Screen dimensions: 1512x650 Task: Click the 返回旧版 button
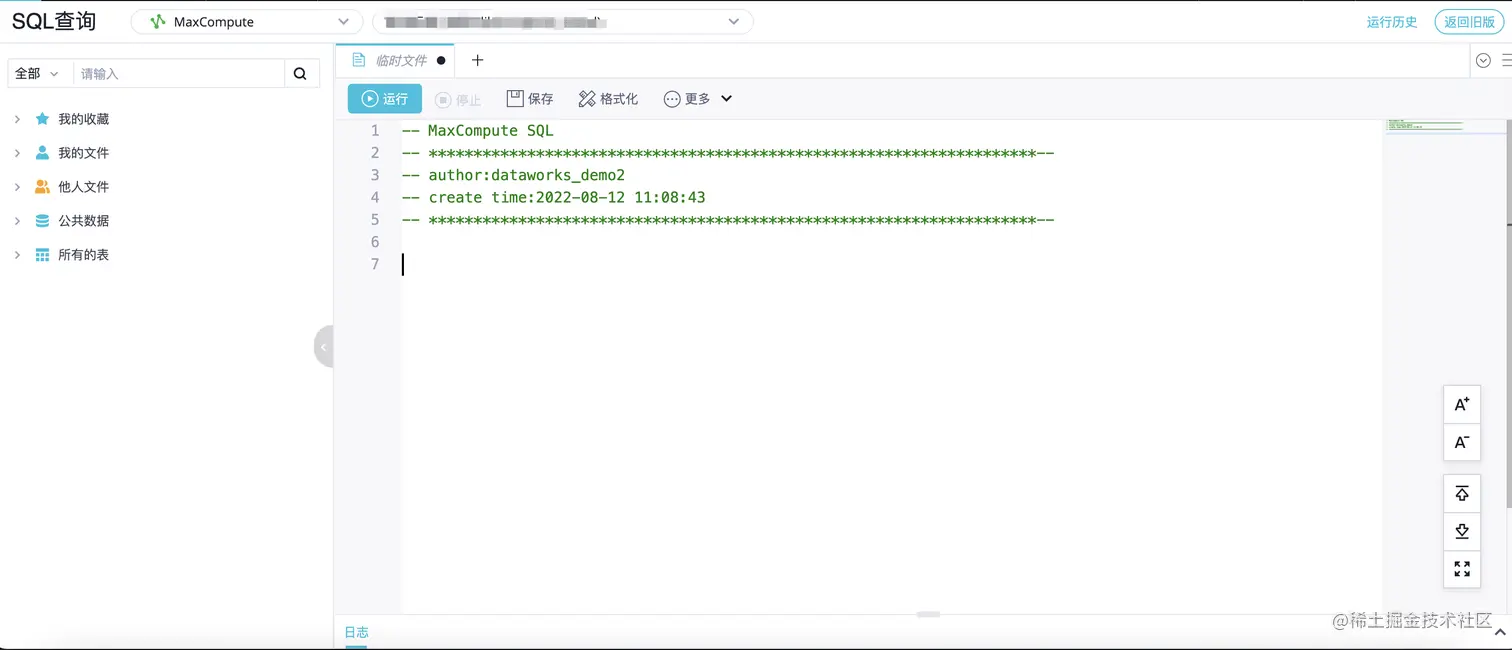click(1469, 22)
